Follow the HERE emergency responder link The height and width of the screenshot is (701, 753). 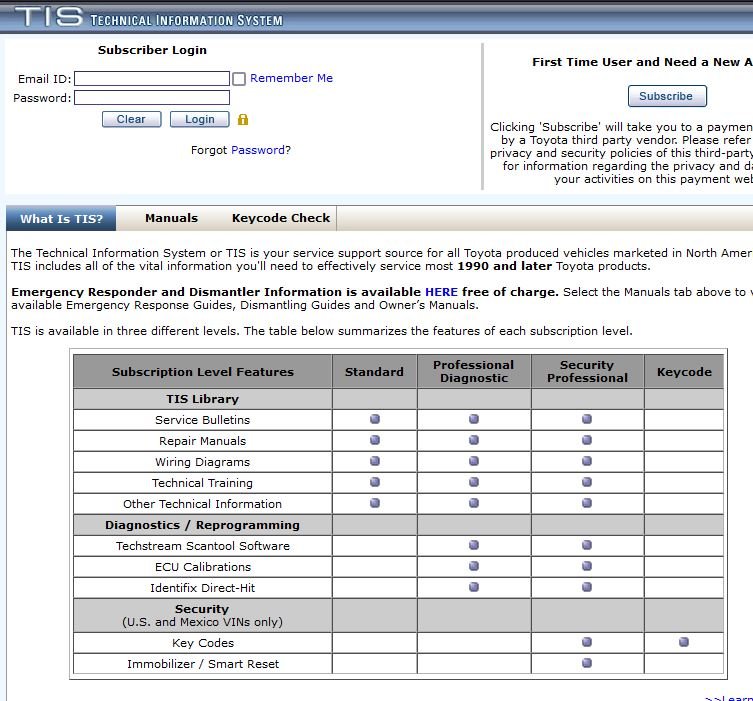coord(441,292)
